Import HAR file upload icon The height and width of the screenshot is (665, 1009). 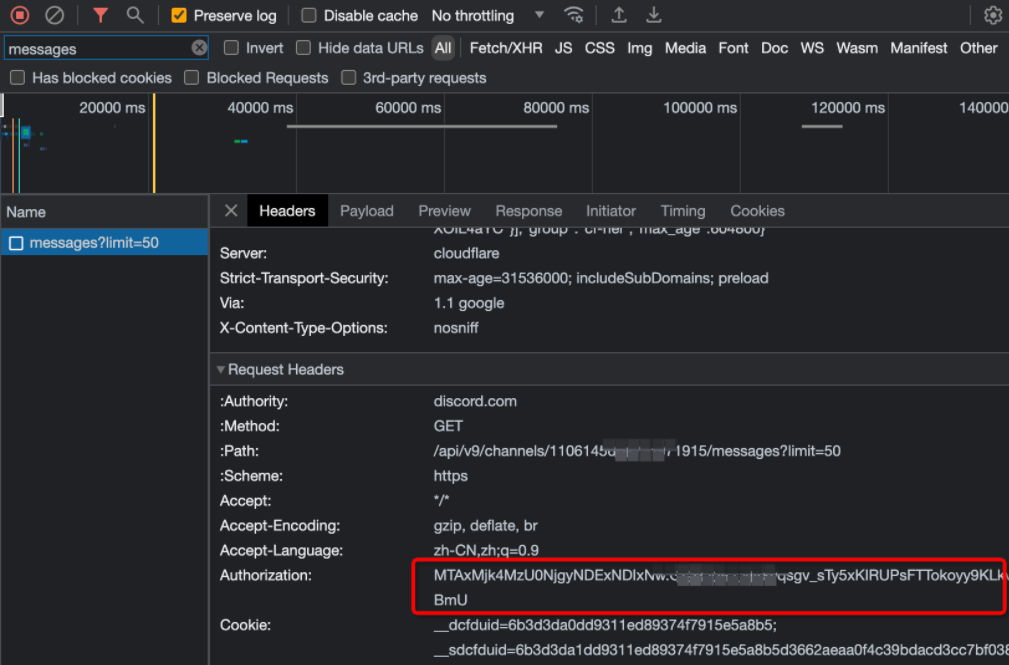(619, 15)
